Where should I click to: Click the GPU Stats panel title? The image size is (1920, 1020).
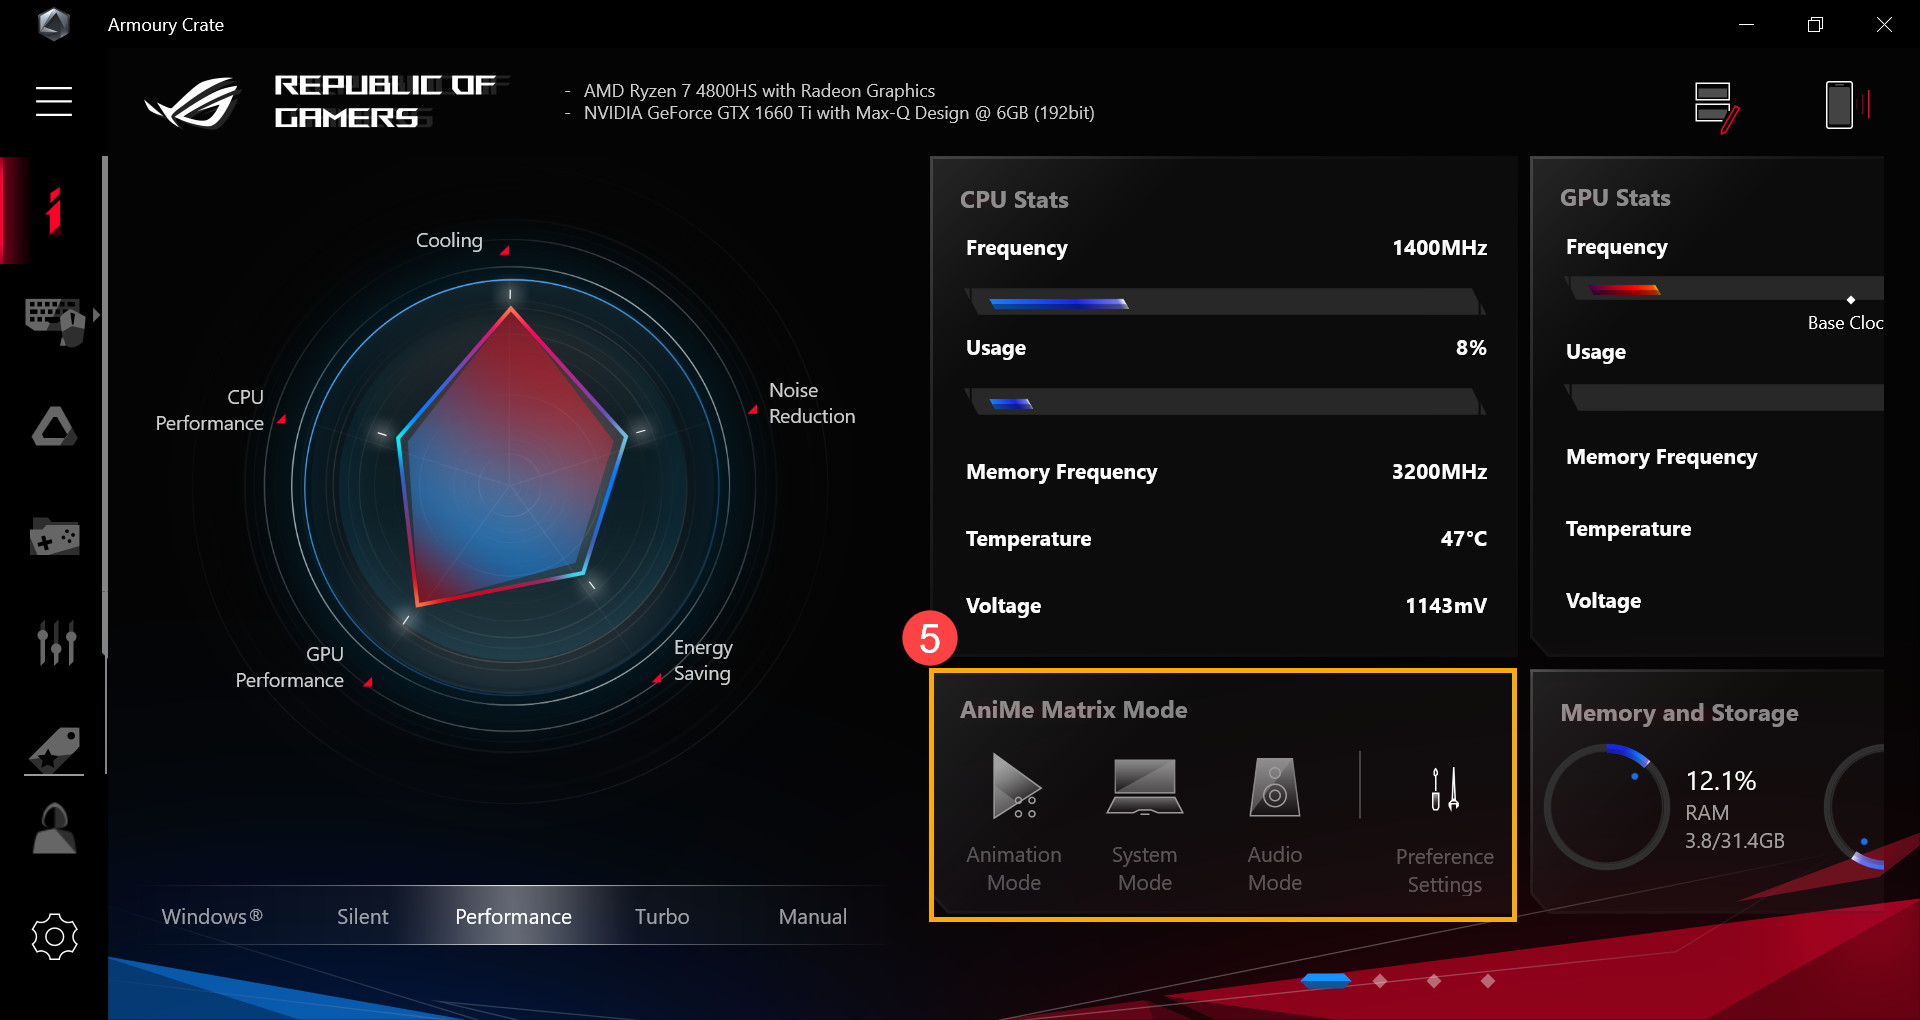pos(1615,198)
